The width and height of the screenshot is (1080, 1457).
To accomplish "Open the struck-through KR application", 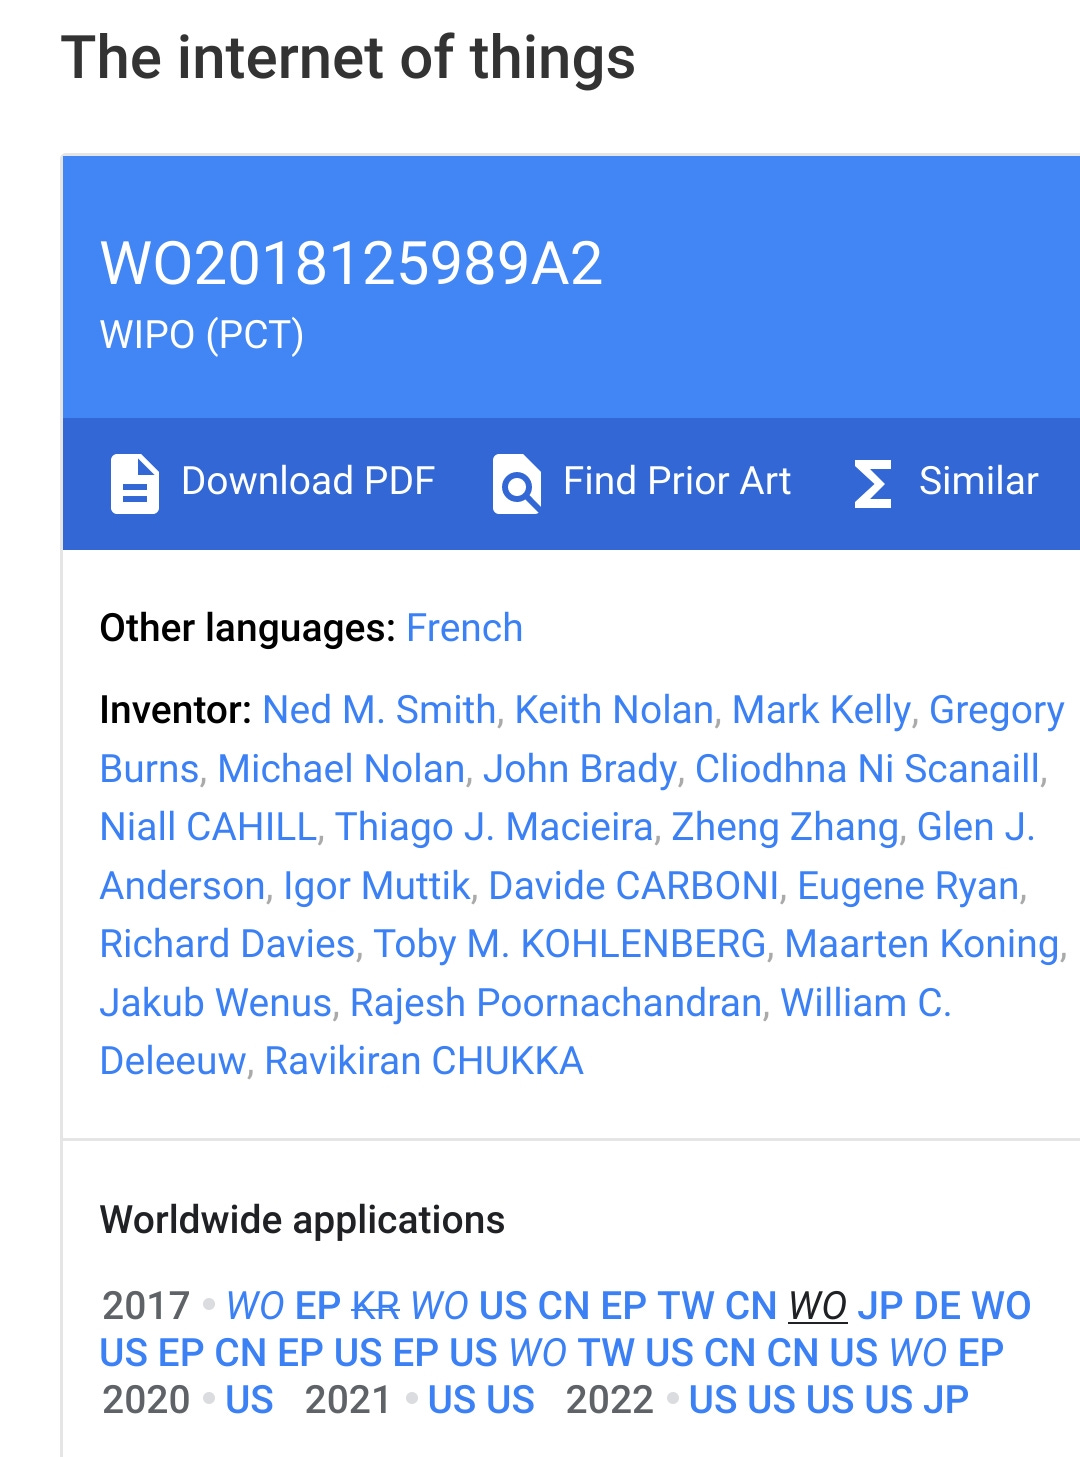I will click(x=376, y=1306).
